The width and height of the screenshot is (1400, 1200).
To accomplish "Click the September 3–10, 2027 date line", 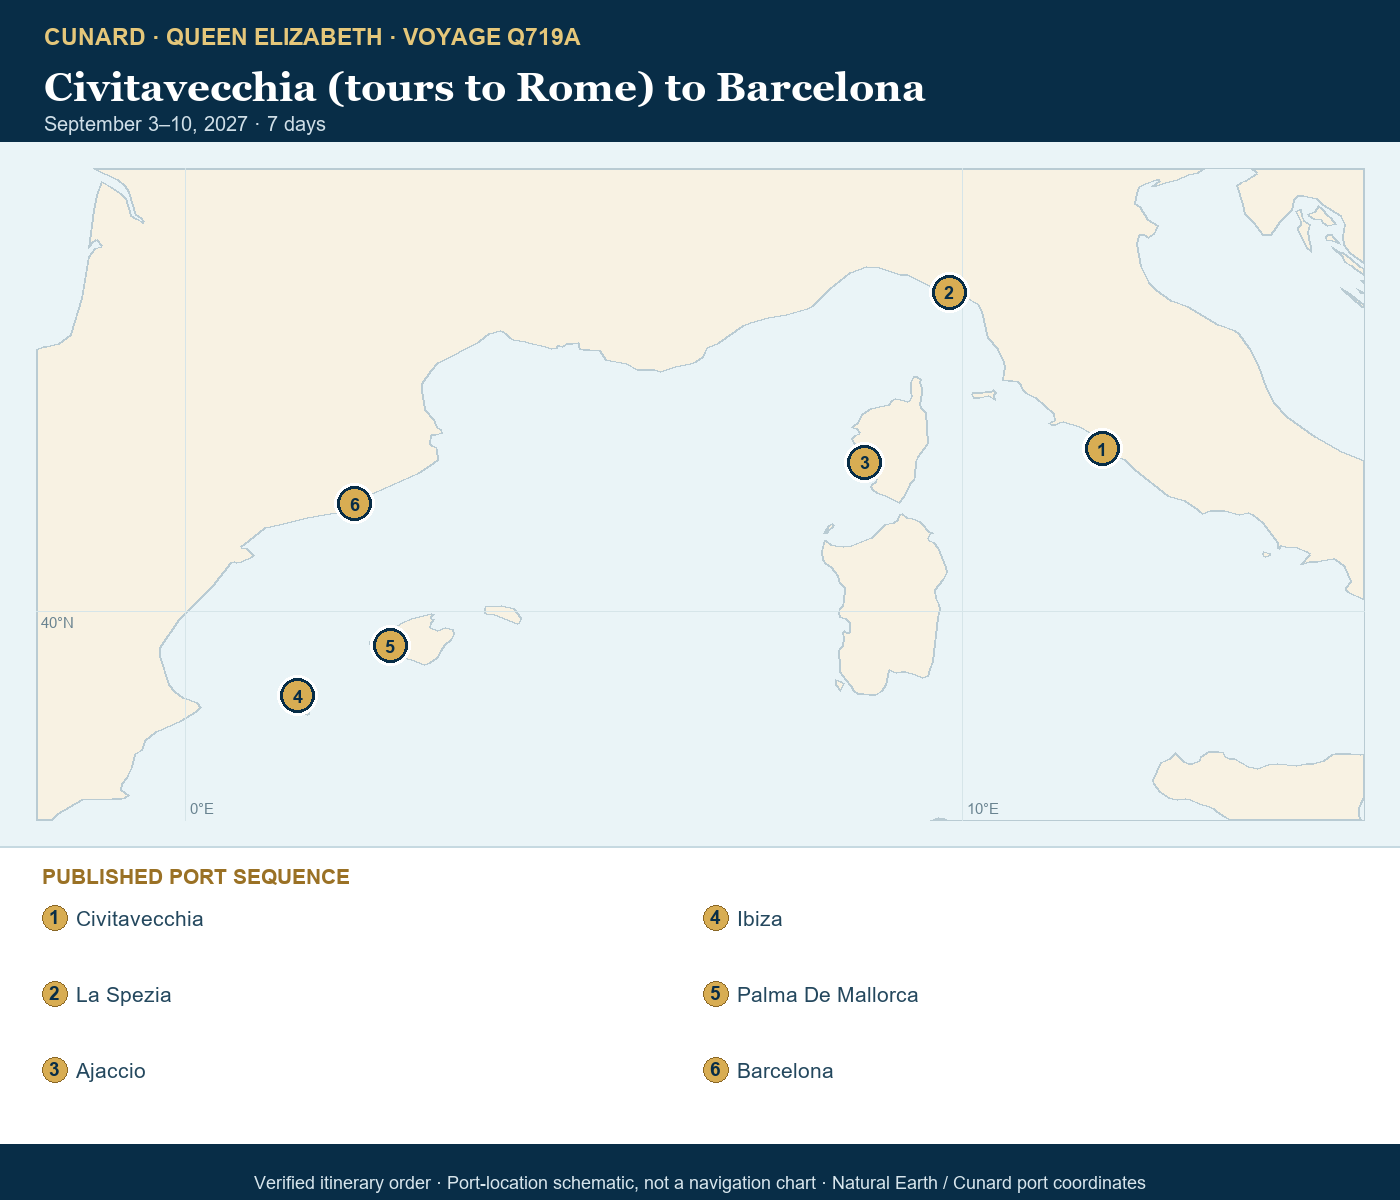I will tap(185, 124).
